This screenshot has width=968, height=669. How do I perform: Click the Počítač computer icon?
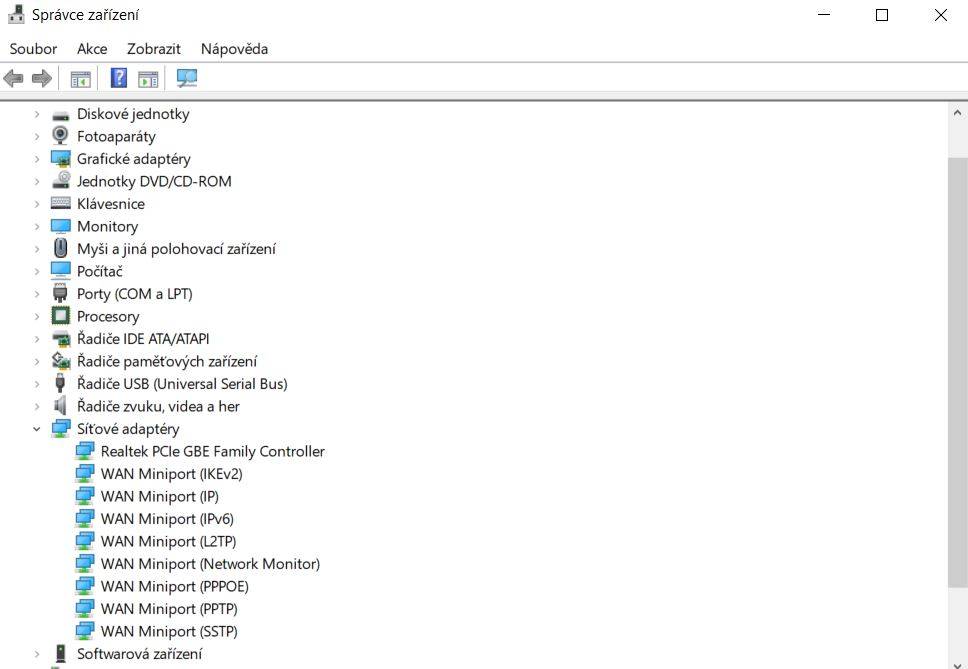coord(60,271)
